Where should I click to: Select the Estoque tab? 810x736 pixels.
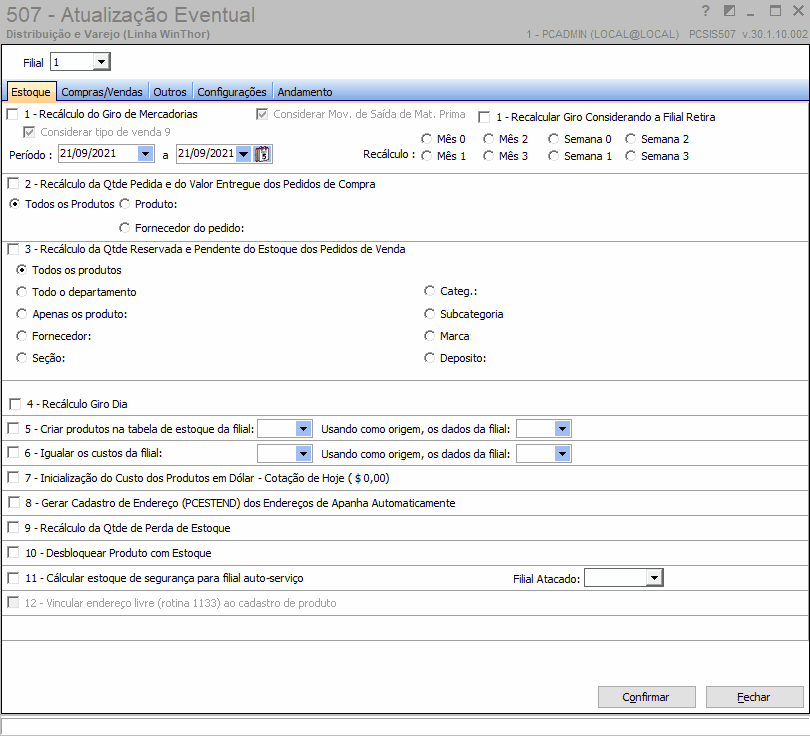(x=30, y=92)
